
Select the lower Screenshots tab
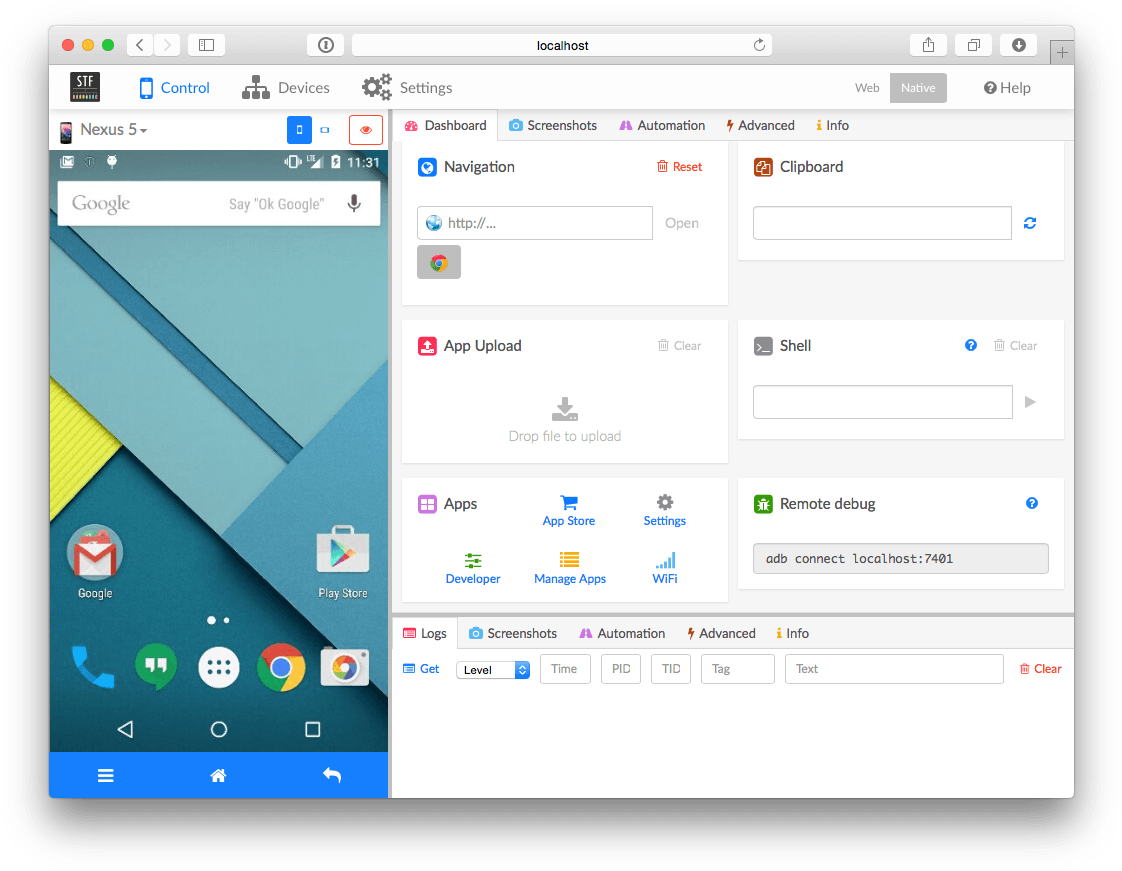coord(512,633)
